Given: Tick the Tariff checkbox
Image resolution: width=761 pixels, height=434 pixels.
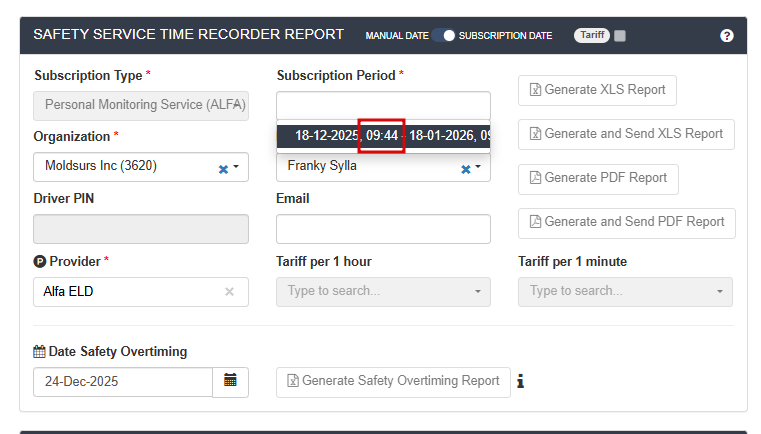Looking at the screenshot, I should pyautogui.click(x=620, y=35).
